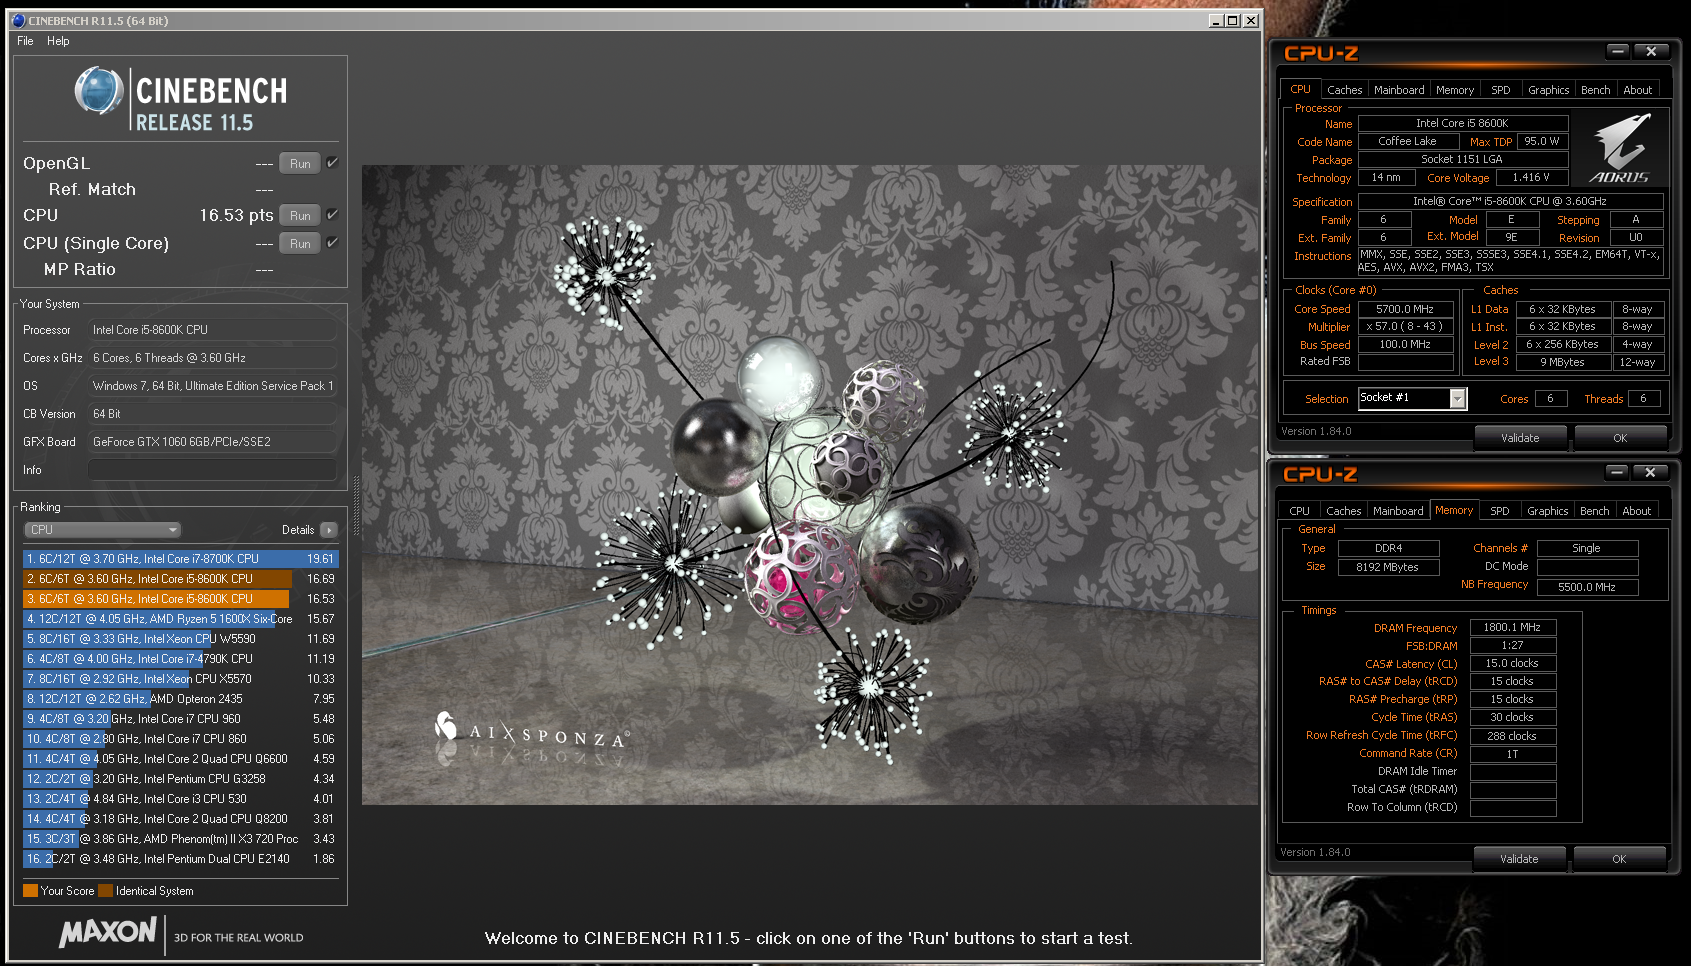
Task: Switch to CPU tab in lower CPU-Z window
Action: [x=1299, y=511]
